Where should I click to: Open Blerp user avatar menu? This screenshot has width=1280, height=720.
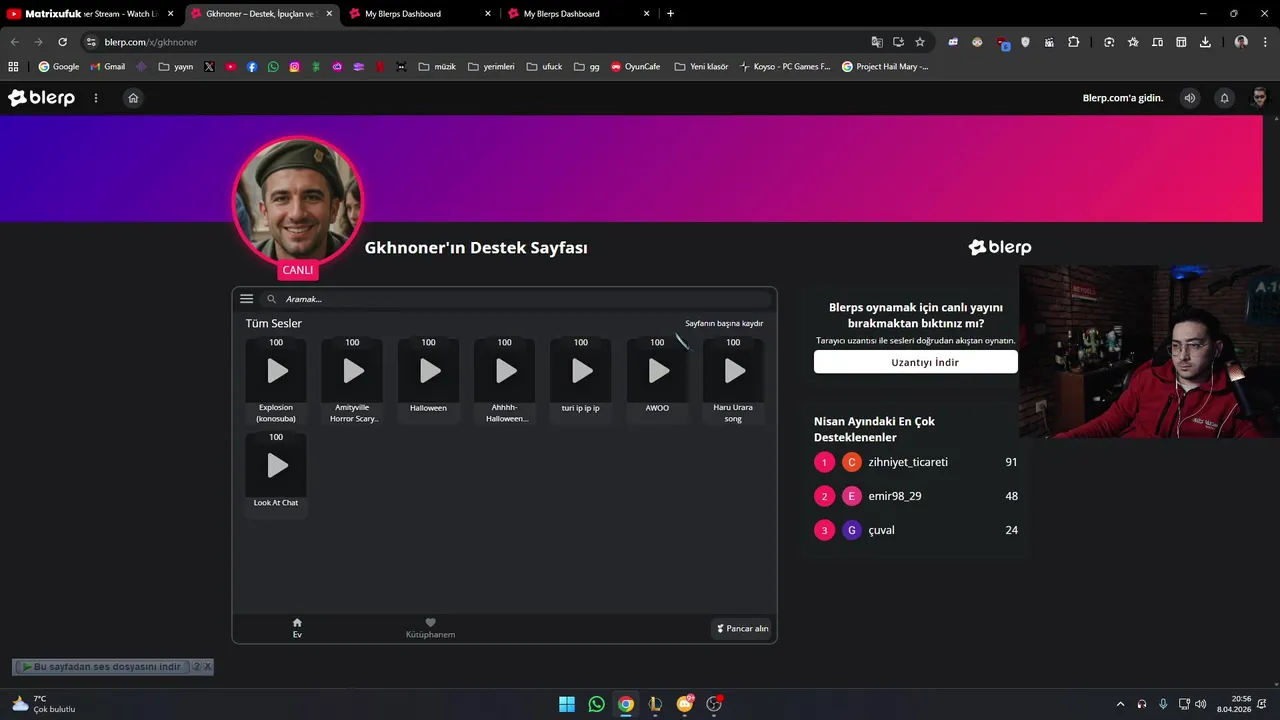1260,98
